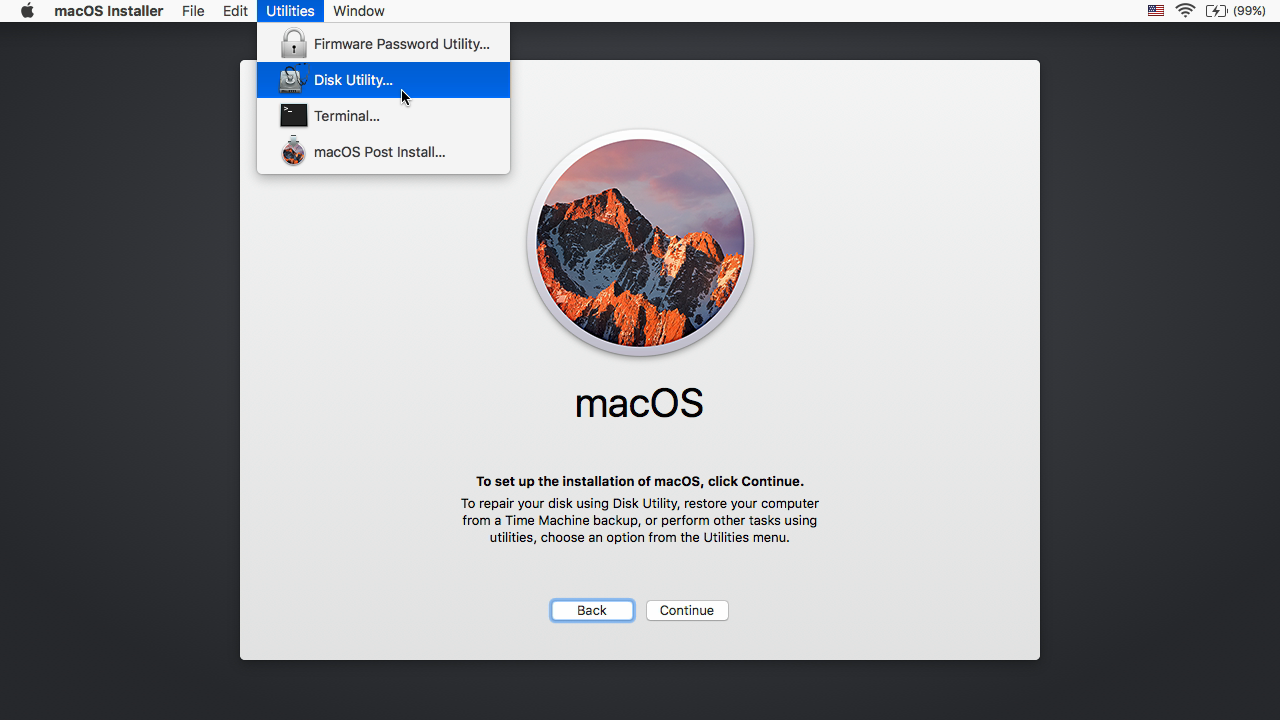
Task: Open the Edit menu
Action: click(234, 11)
